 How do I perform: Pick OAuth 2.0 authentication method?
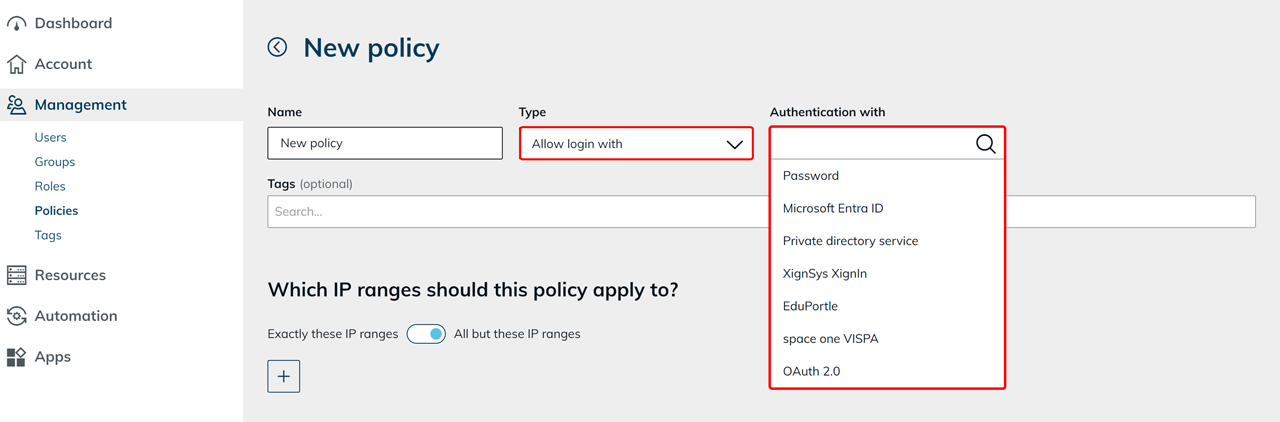[811, 371]
